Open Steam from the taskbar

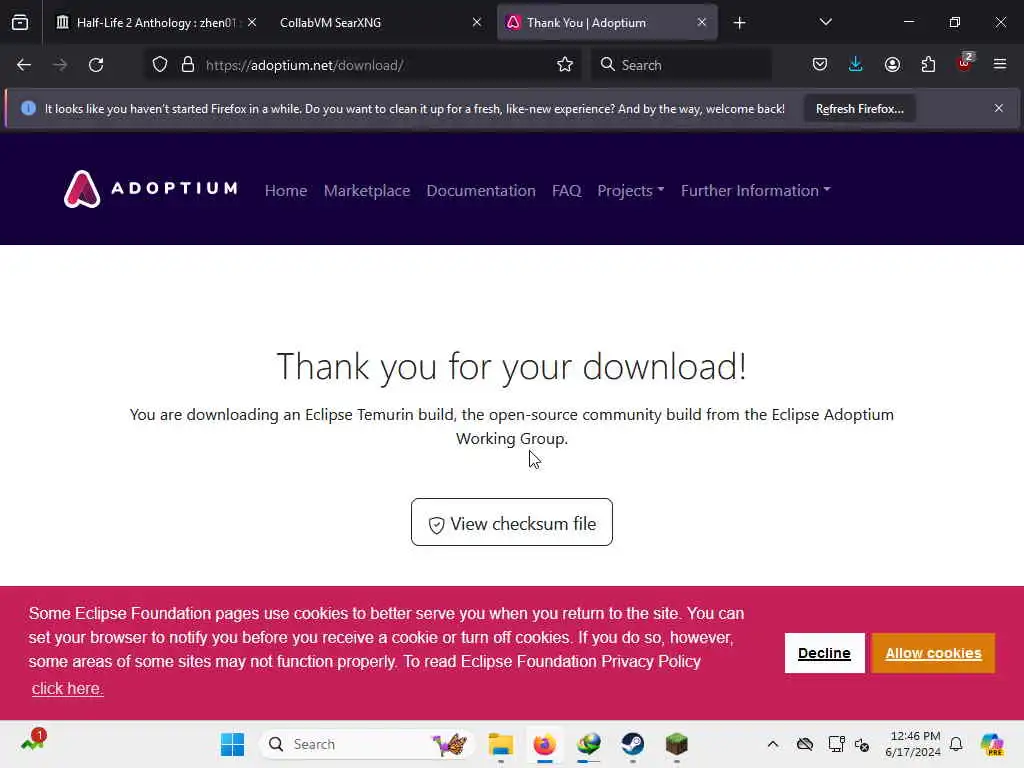coord(632,744)
